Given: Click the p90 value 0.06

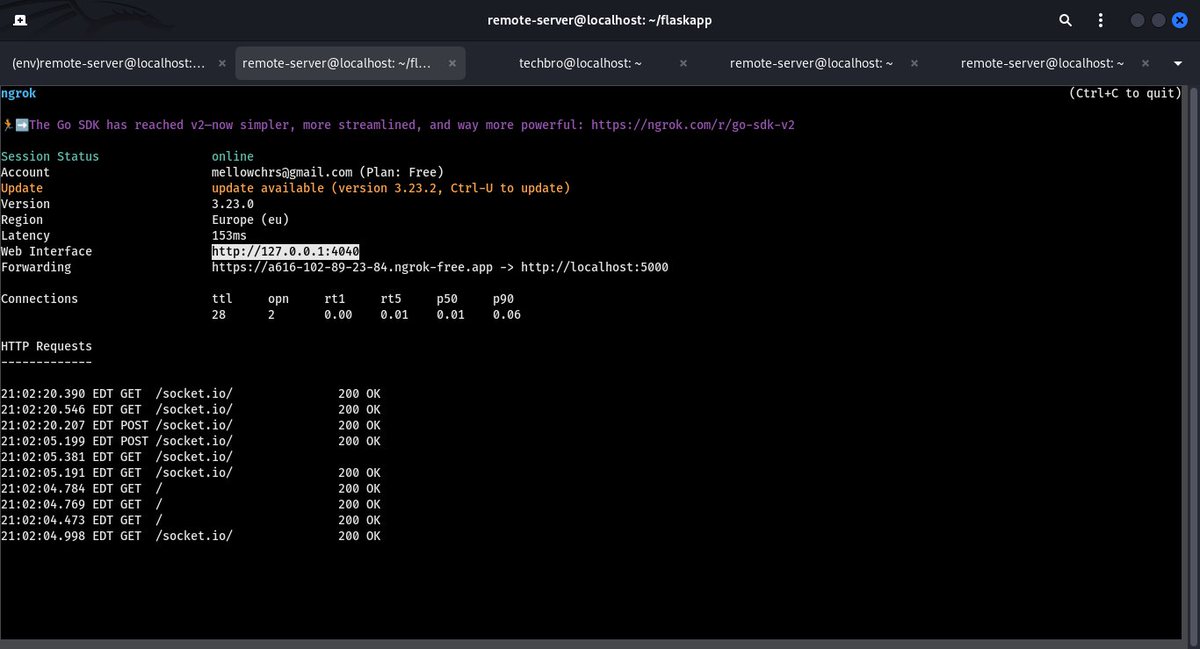Looking at the screenshot, I should point(507,315).
